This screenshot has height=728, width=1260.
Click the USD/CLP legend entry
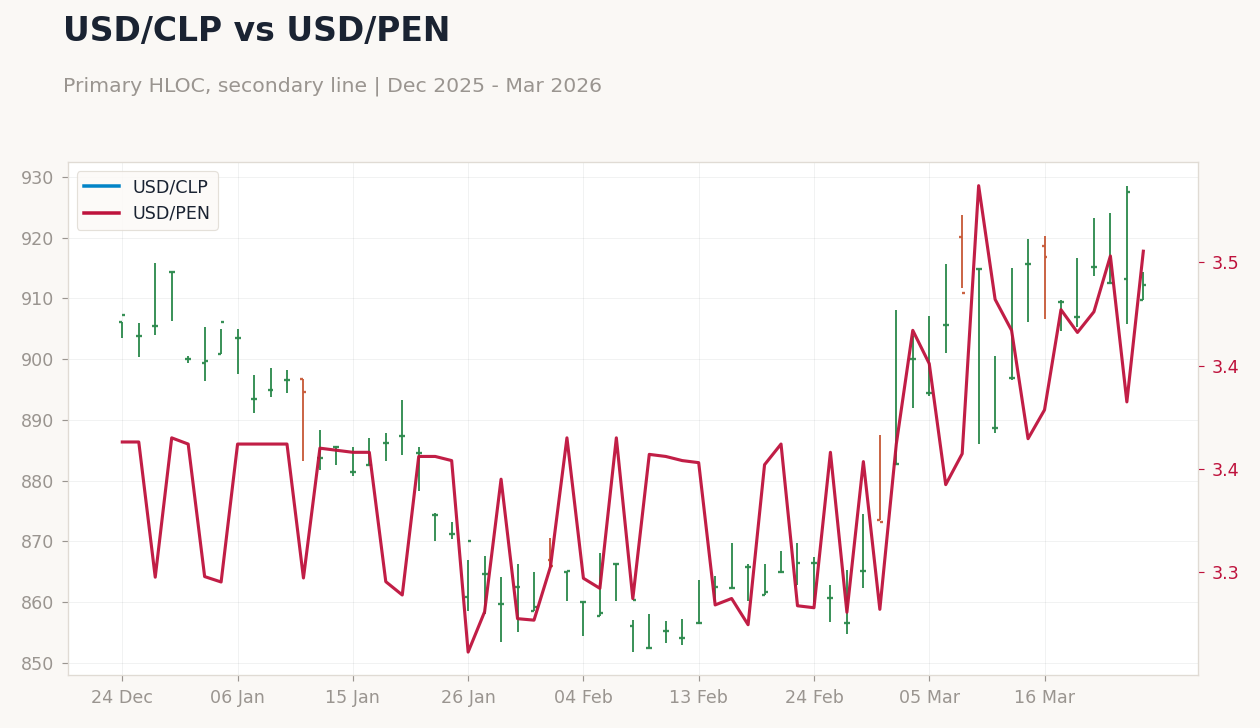click(146, 187)
